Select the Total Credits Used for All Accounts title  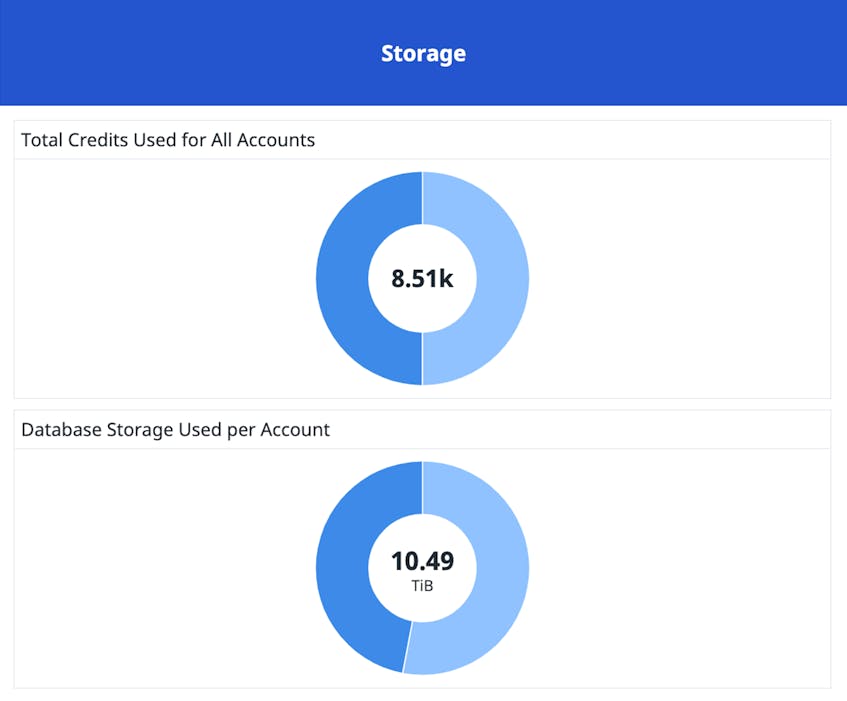168,140
